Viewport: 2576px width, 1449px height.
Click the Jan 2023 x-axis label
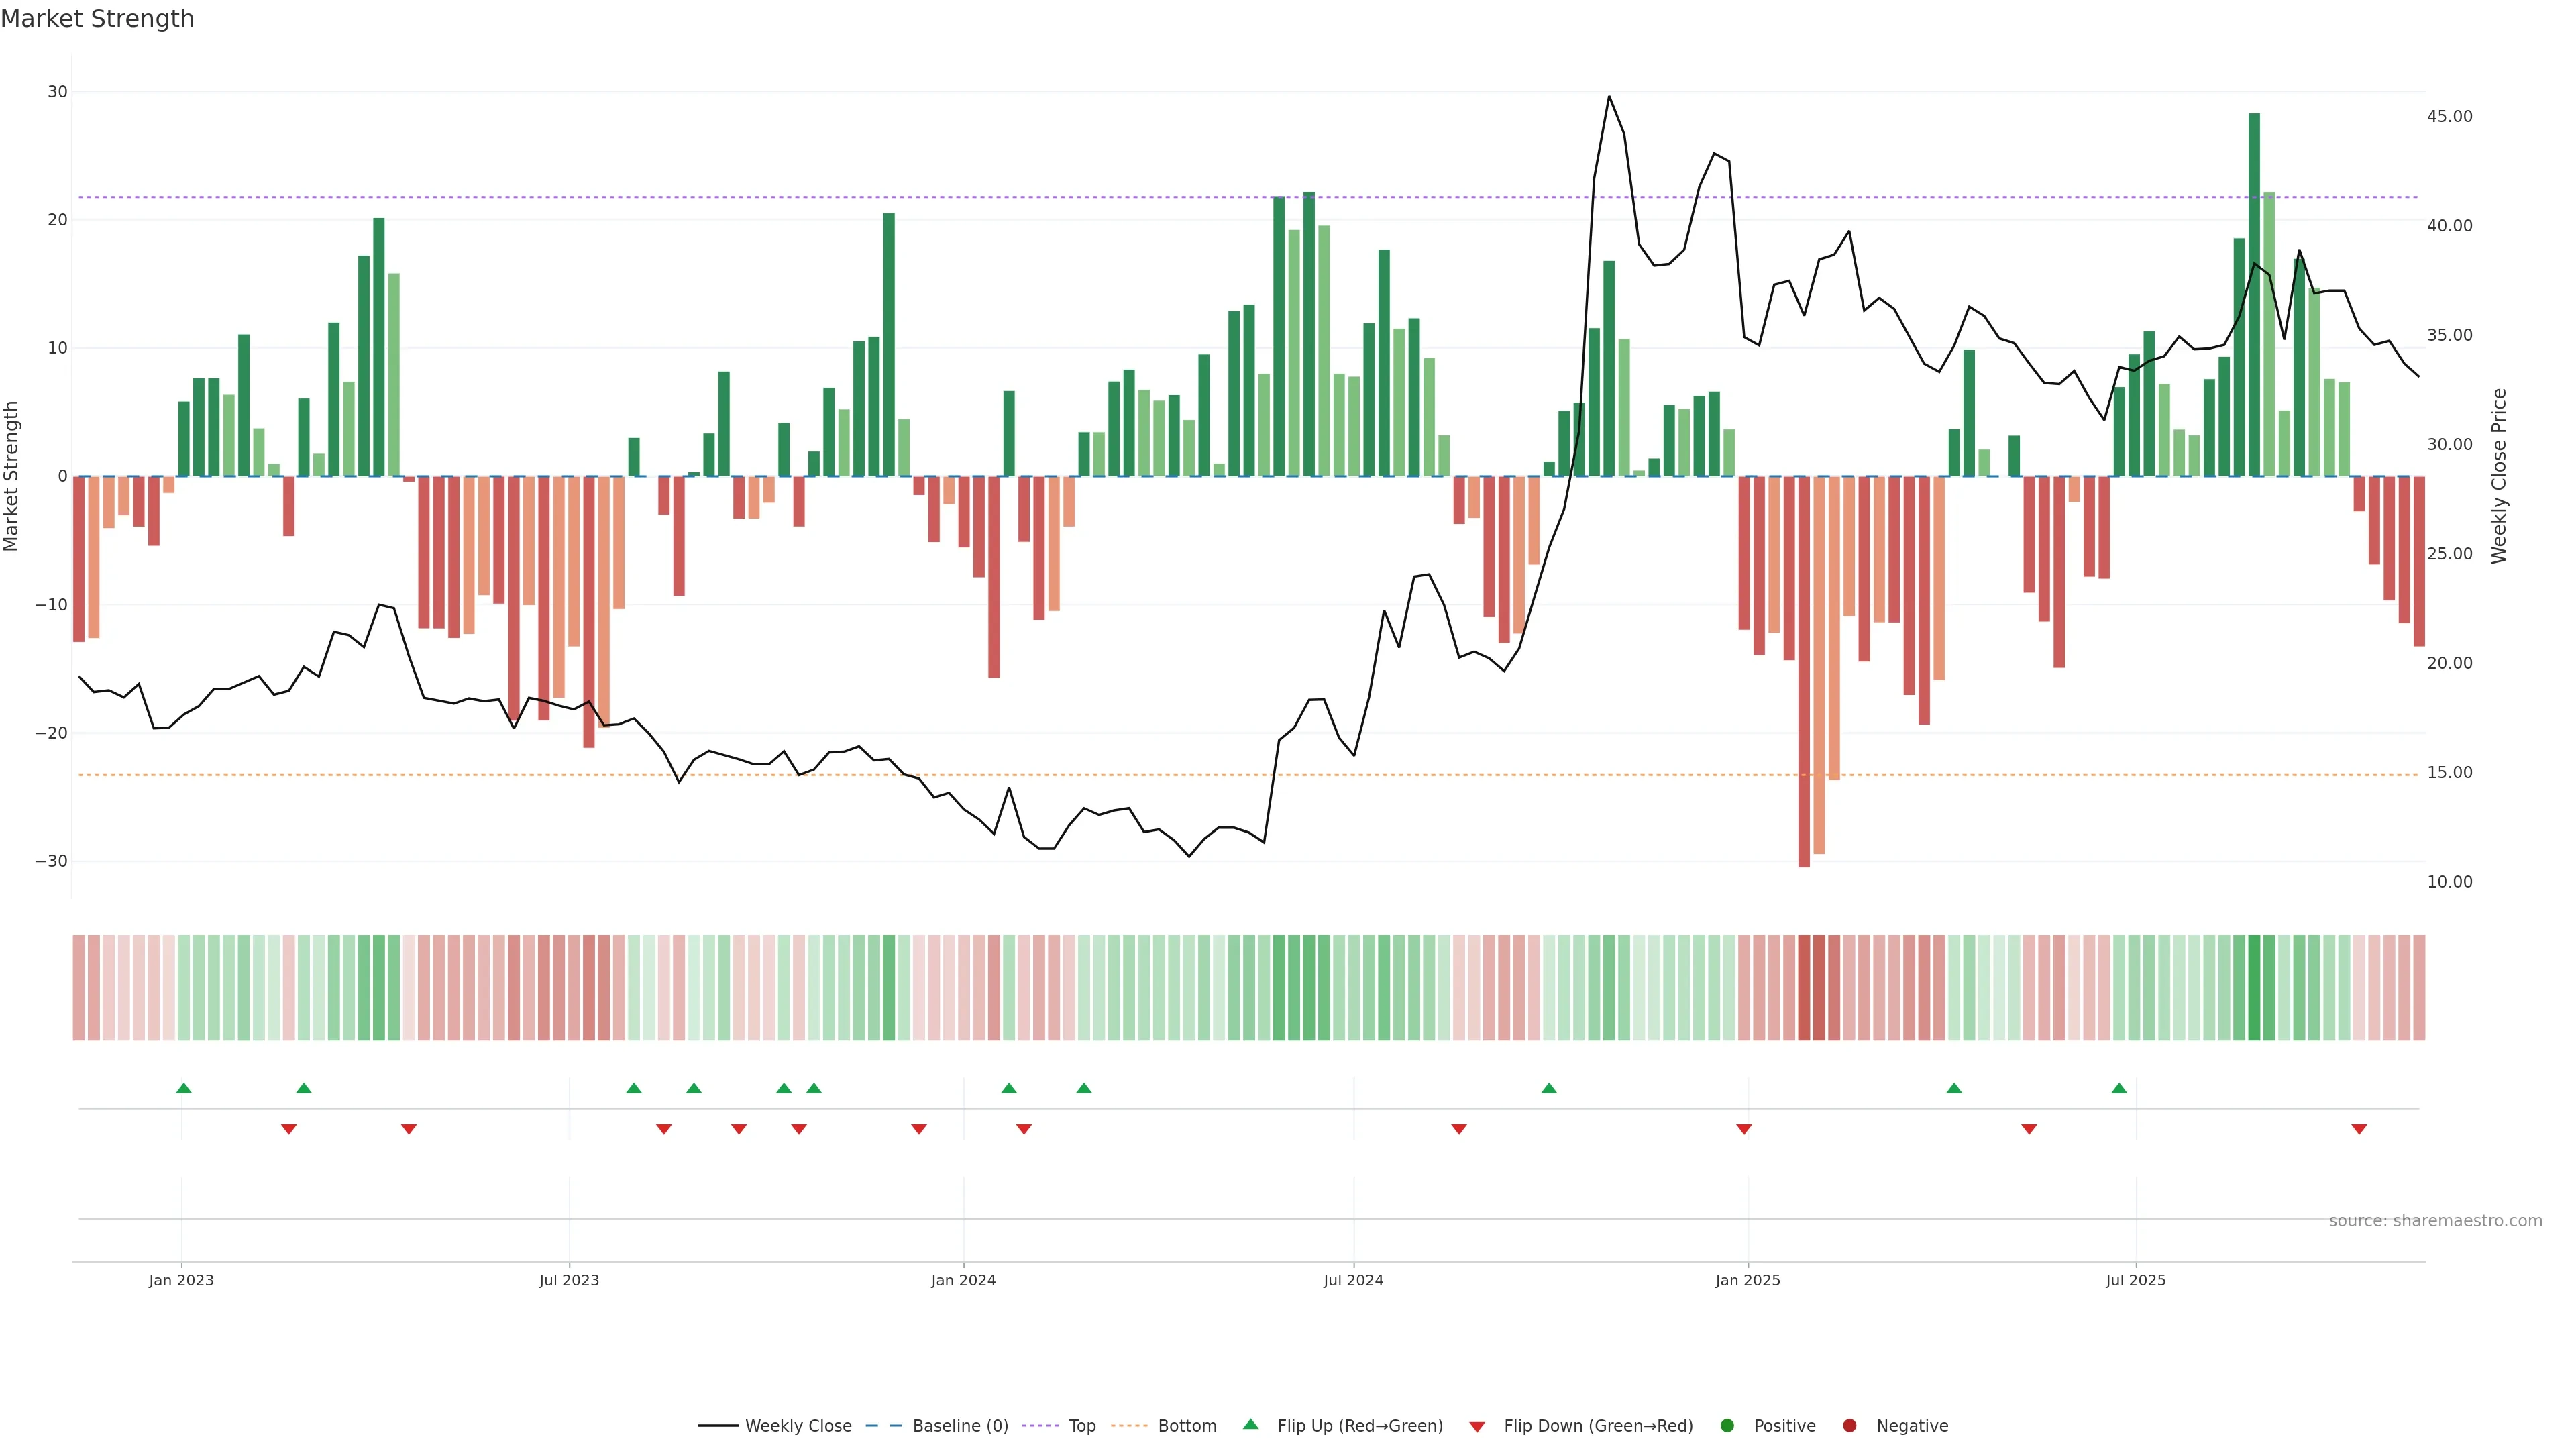point(181,1280)
